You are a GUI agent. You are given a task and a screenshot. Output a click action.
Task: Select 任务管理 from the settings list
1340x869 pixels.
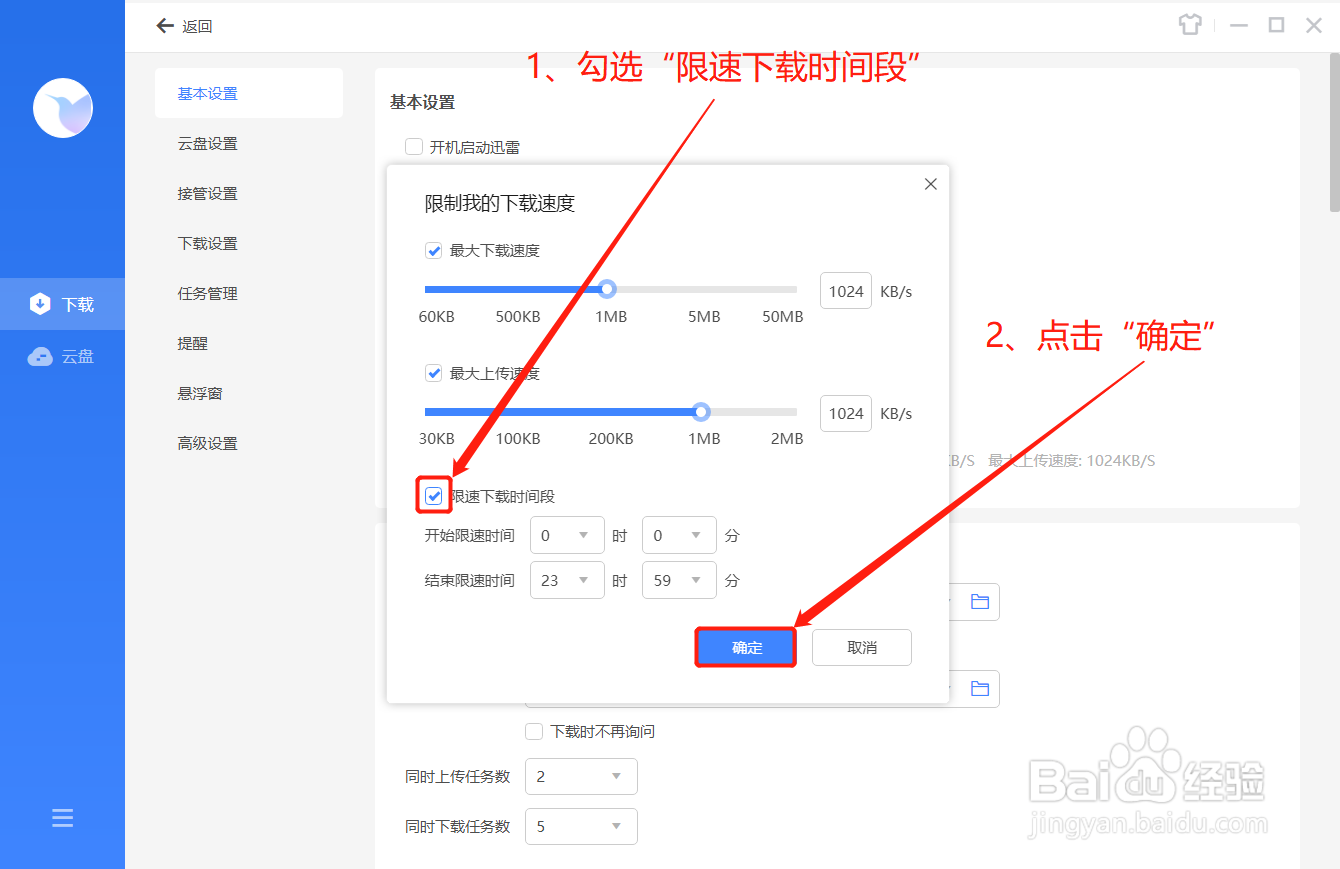pos(207,293)
